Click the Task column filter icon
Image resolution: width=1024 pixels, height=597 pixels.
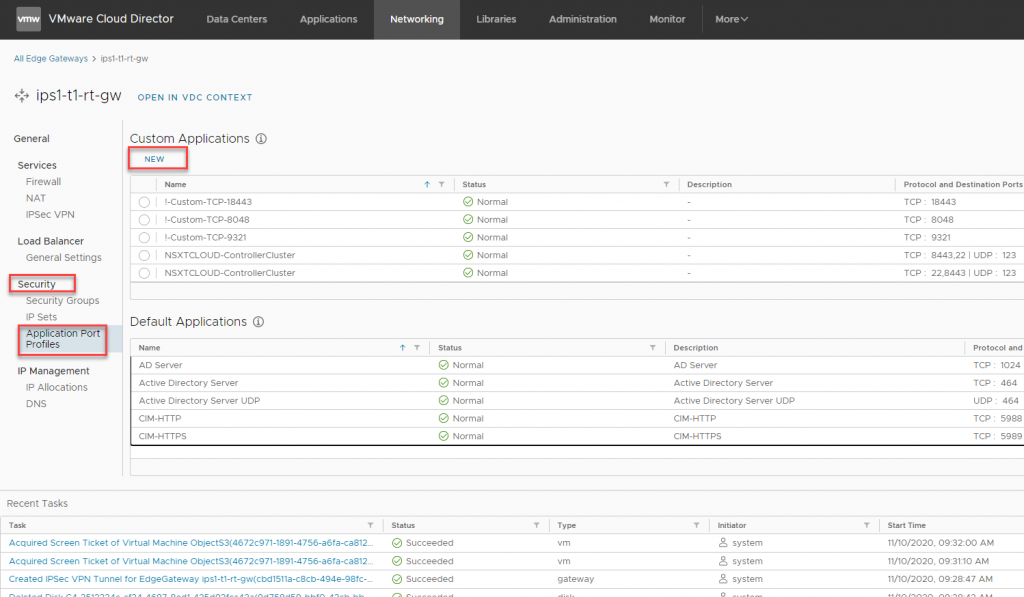point(370,525)
